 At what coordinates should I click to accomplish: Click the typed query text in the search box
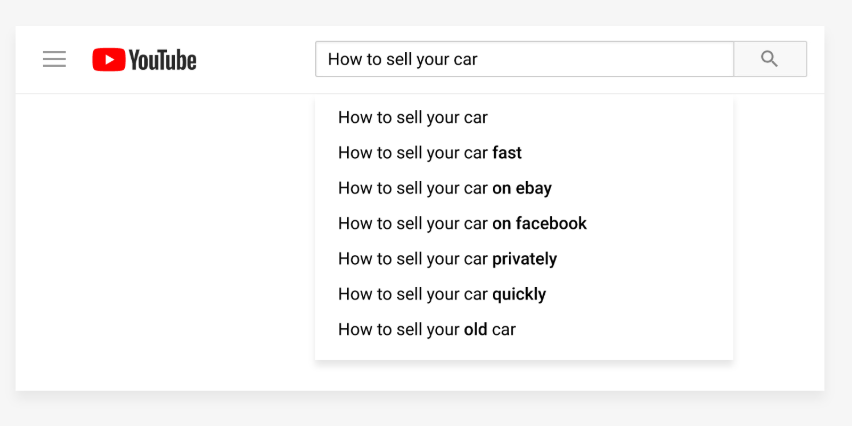403,59
